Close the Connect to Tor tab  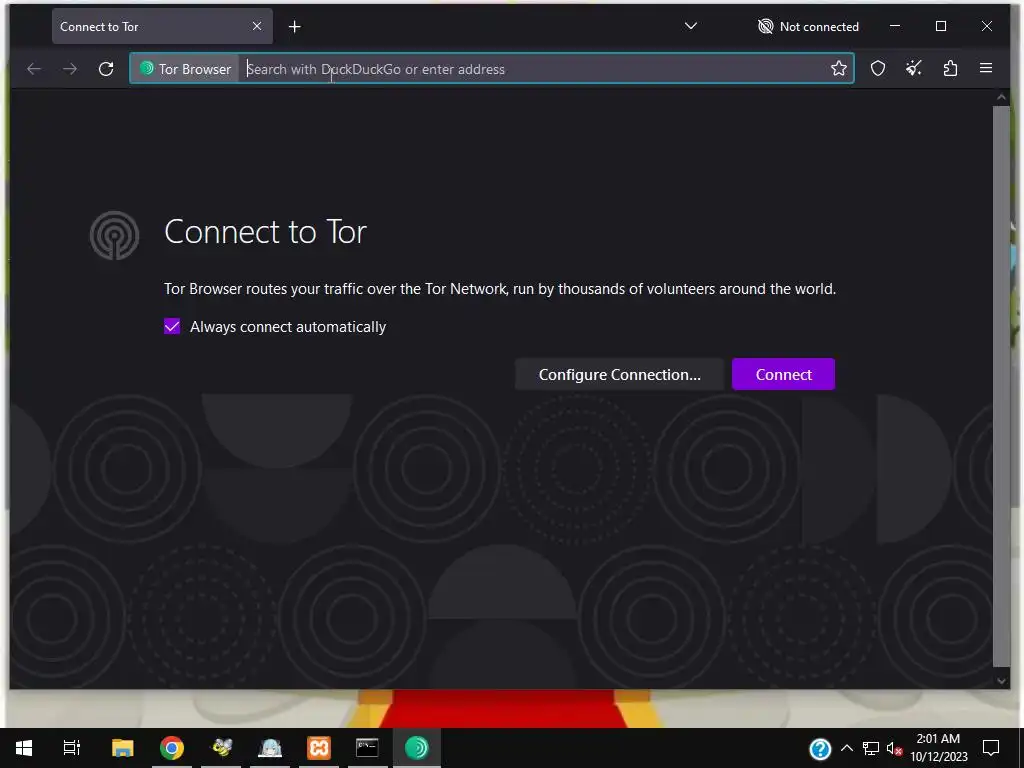coord(257,26)
